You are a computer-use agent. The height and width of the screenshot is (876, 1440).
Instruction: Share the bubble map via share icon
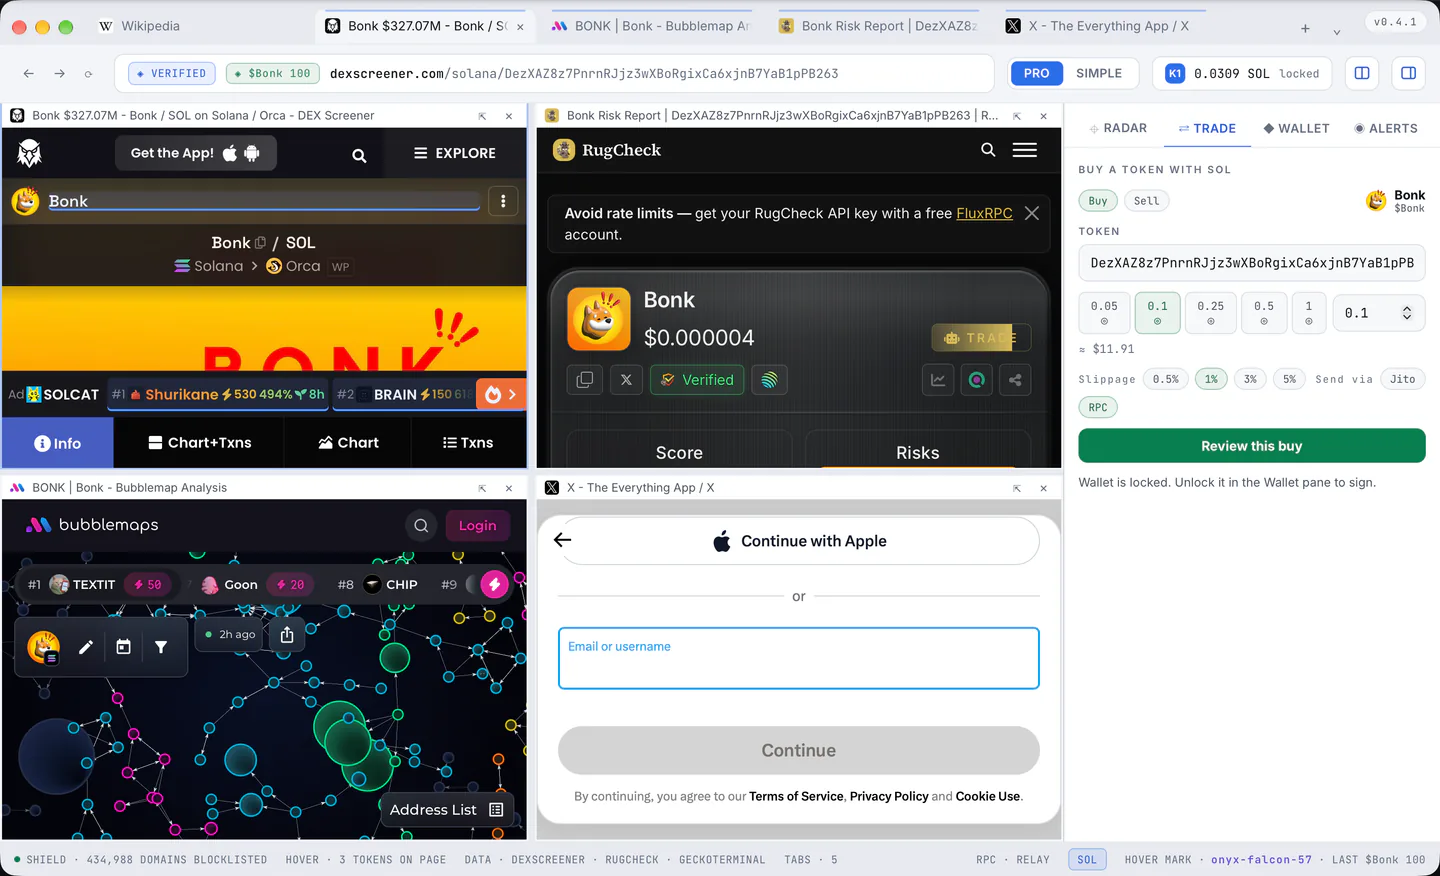(x=287, y=634)
